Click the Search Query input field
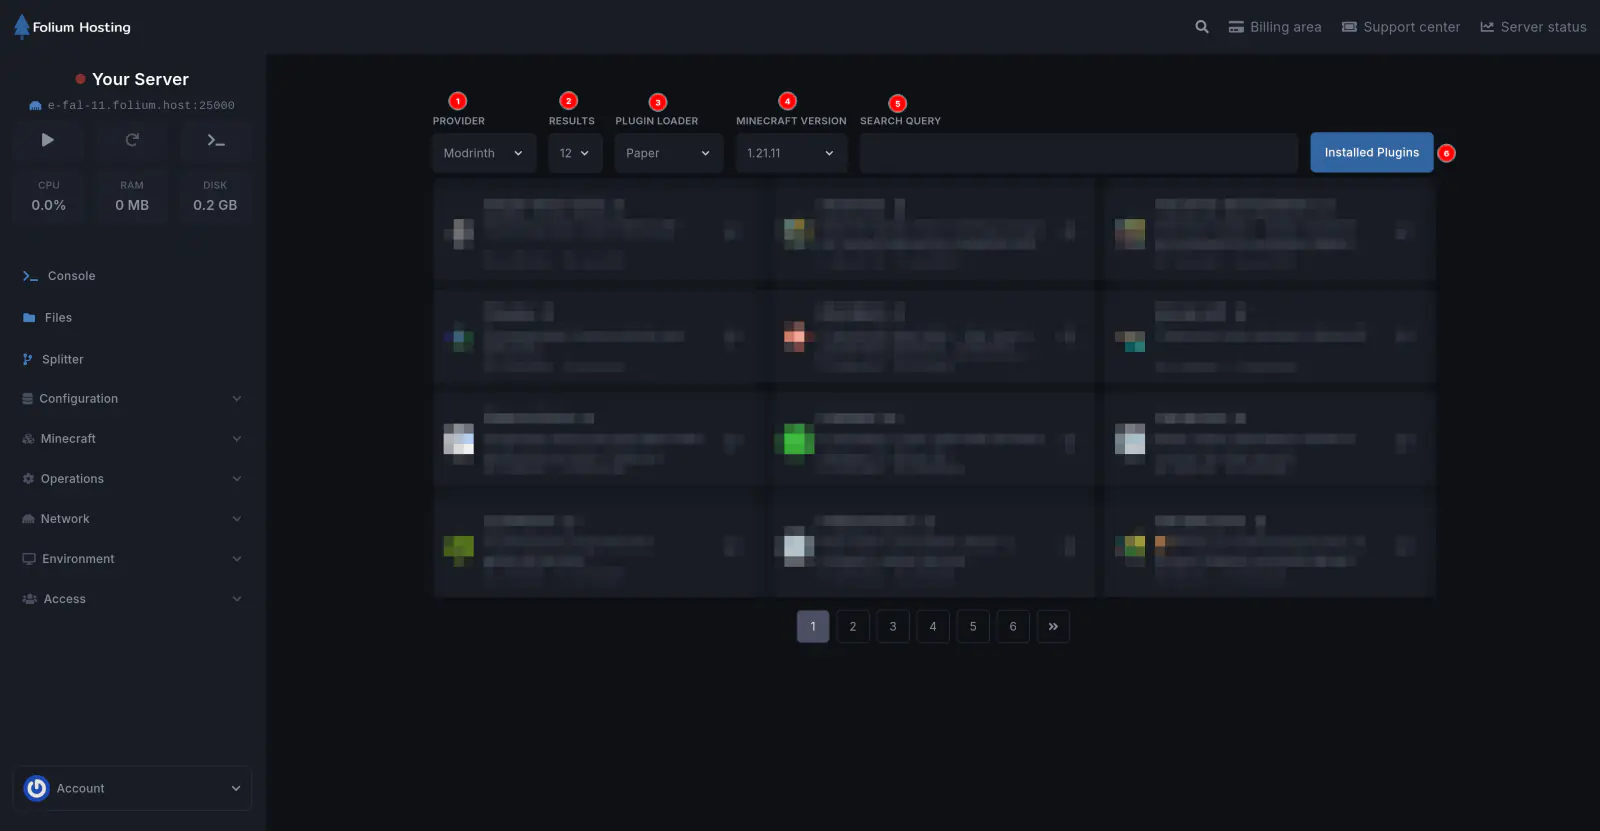 (x=1078, y=153)
